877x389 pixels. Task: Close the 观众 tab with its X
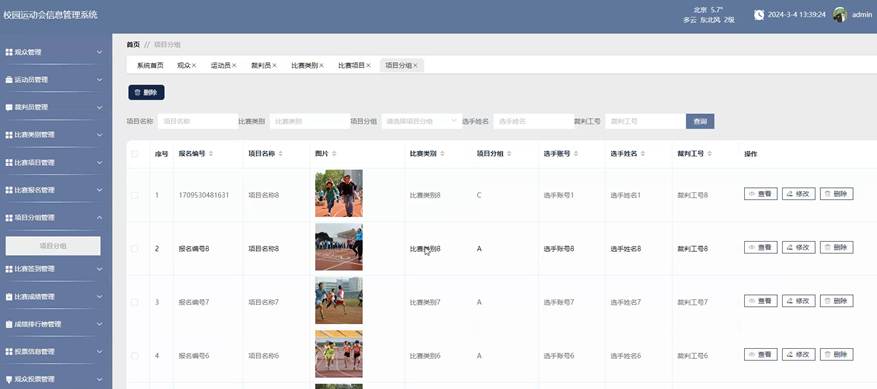194,65
